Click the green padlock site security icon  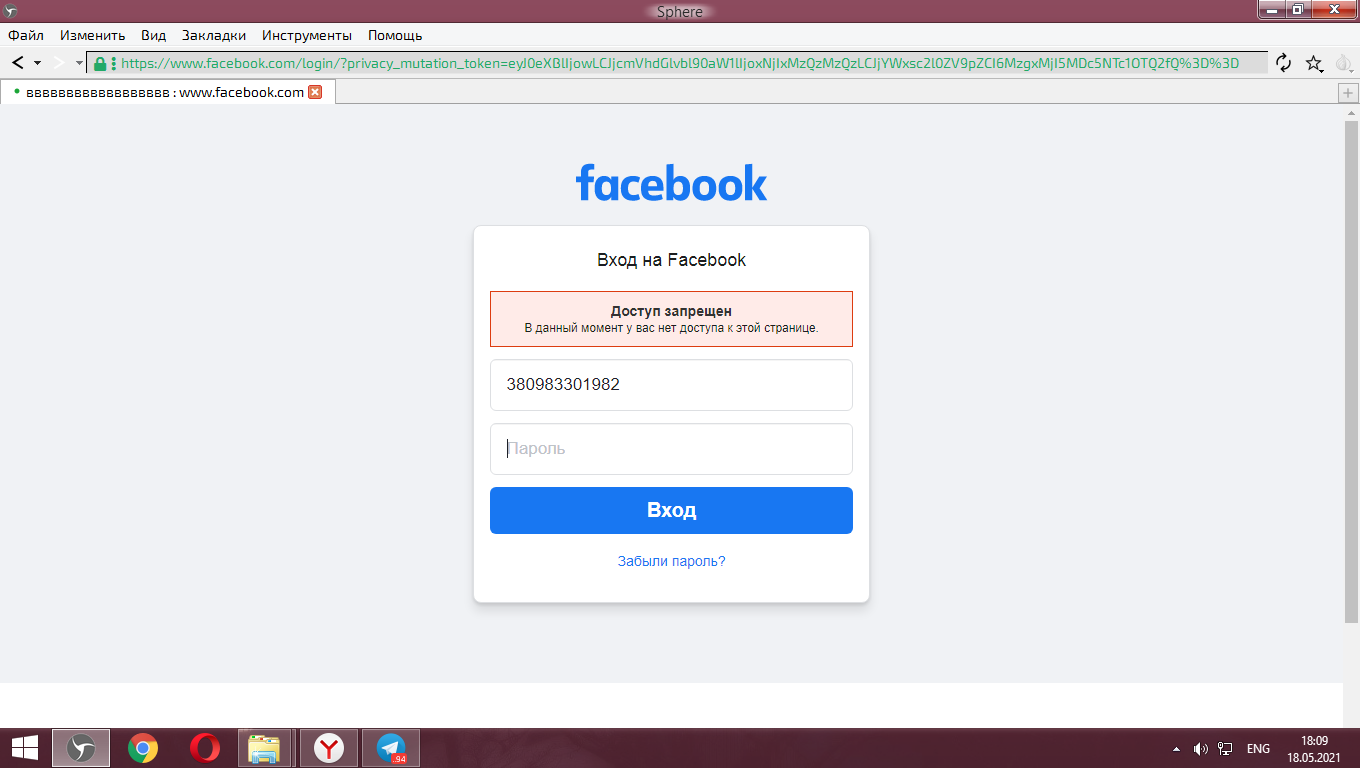point(100,63)
